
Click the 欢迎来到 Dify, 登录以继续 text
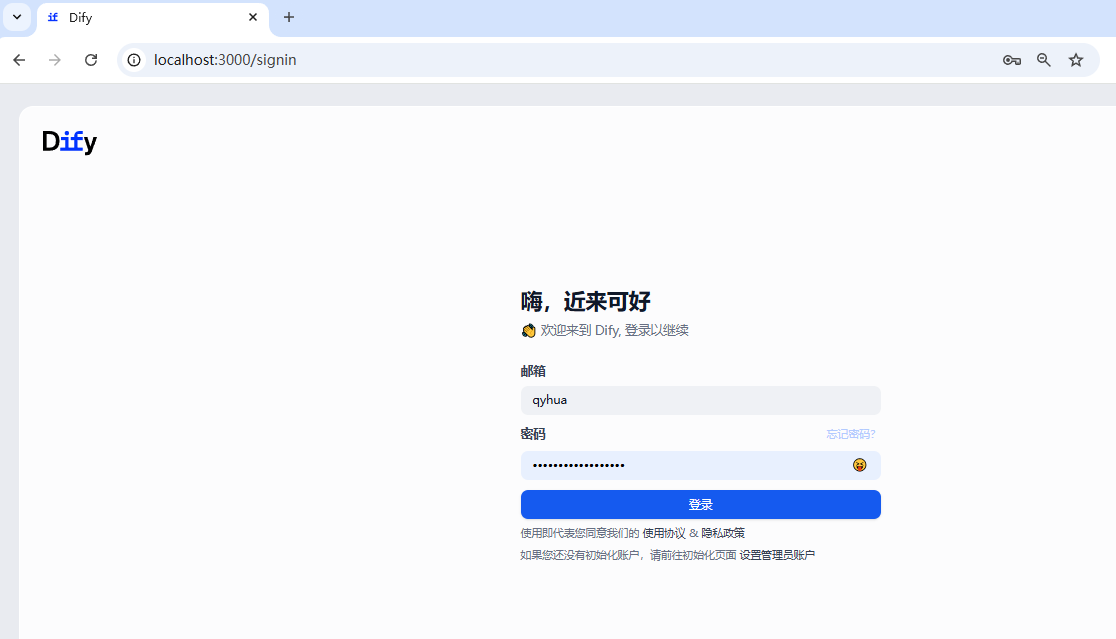tap(614, 330)
